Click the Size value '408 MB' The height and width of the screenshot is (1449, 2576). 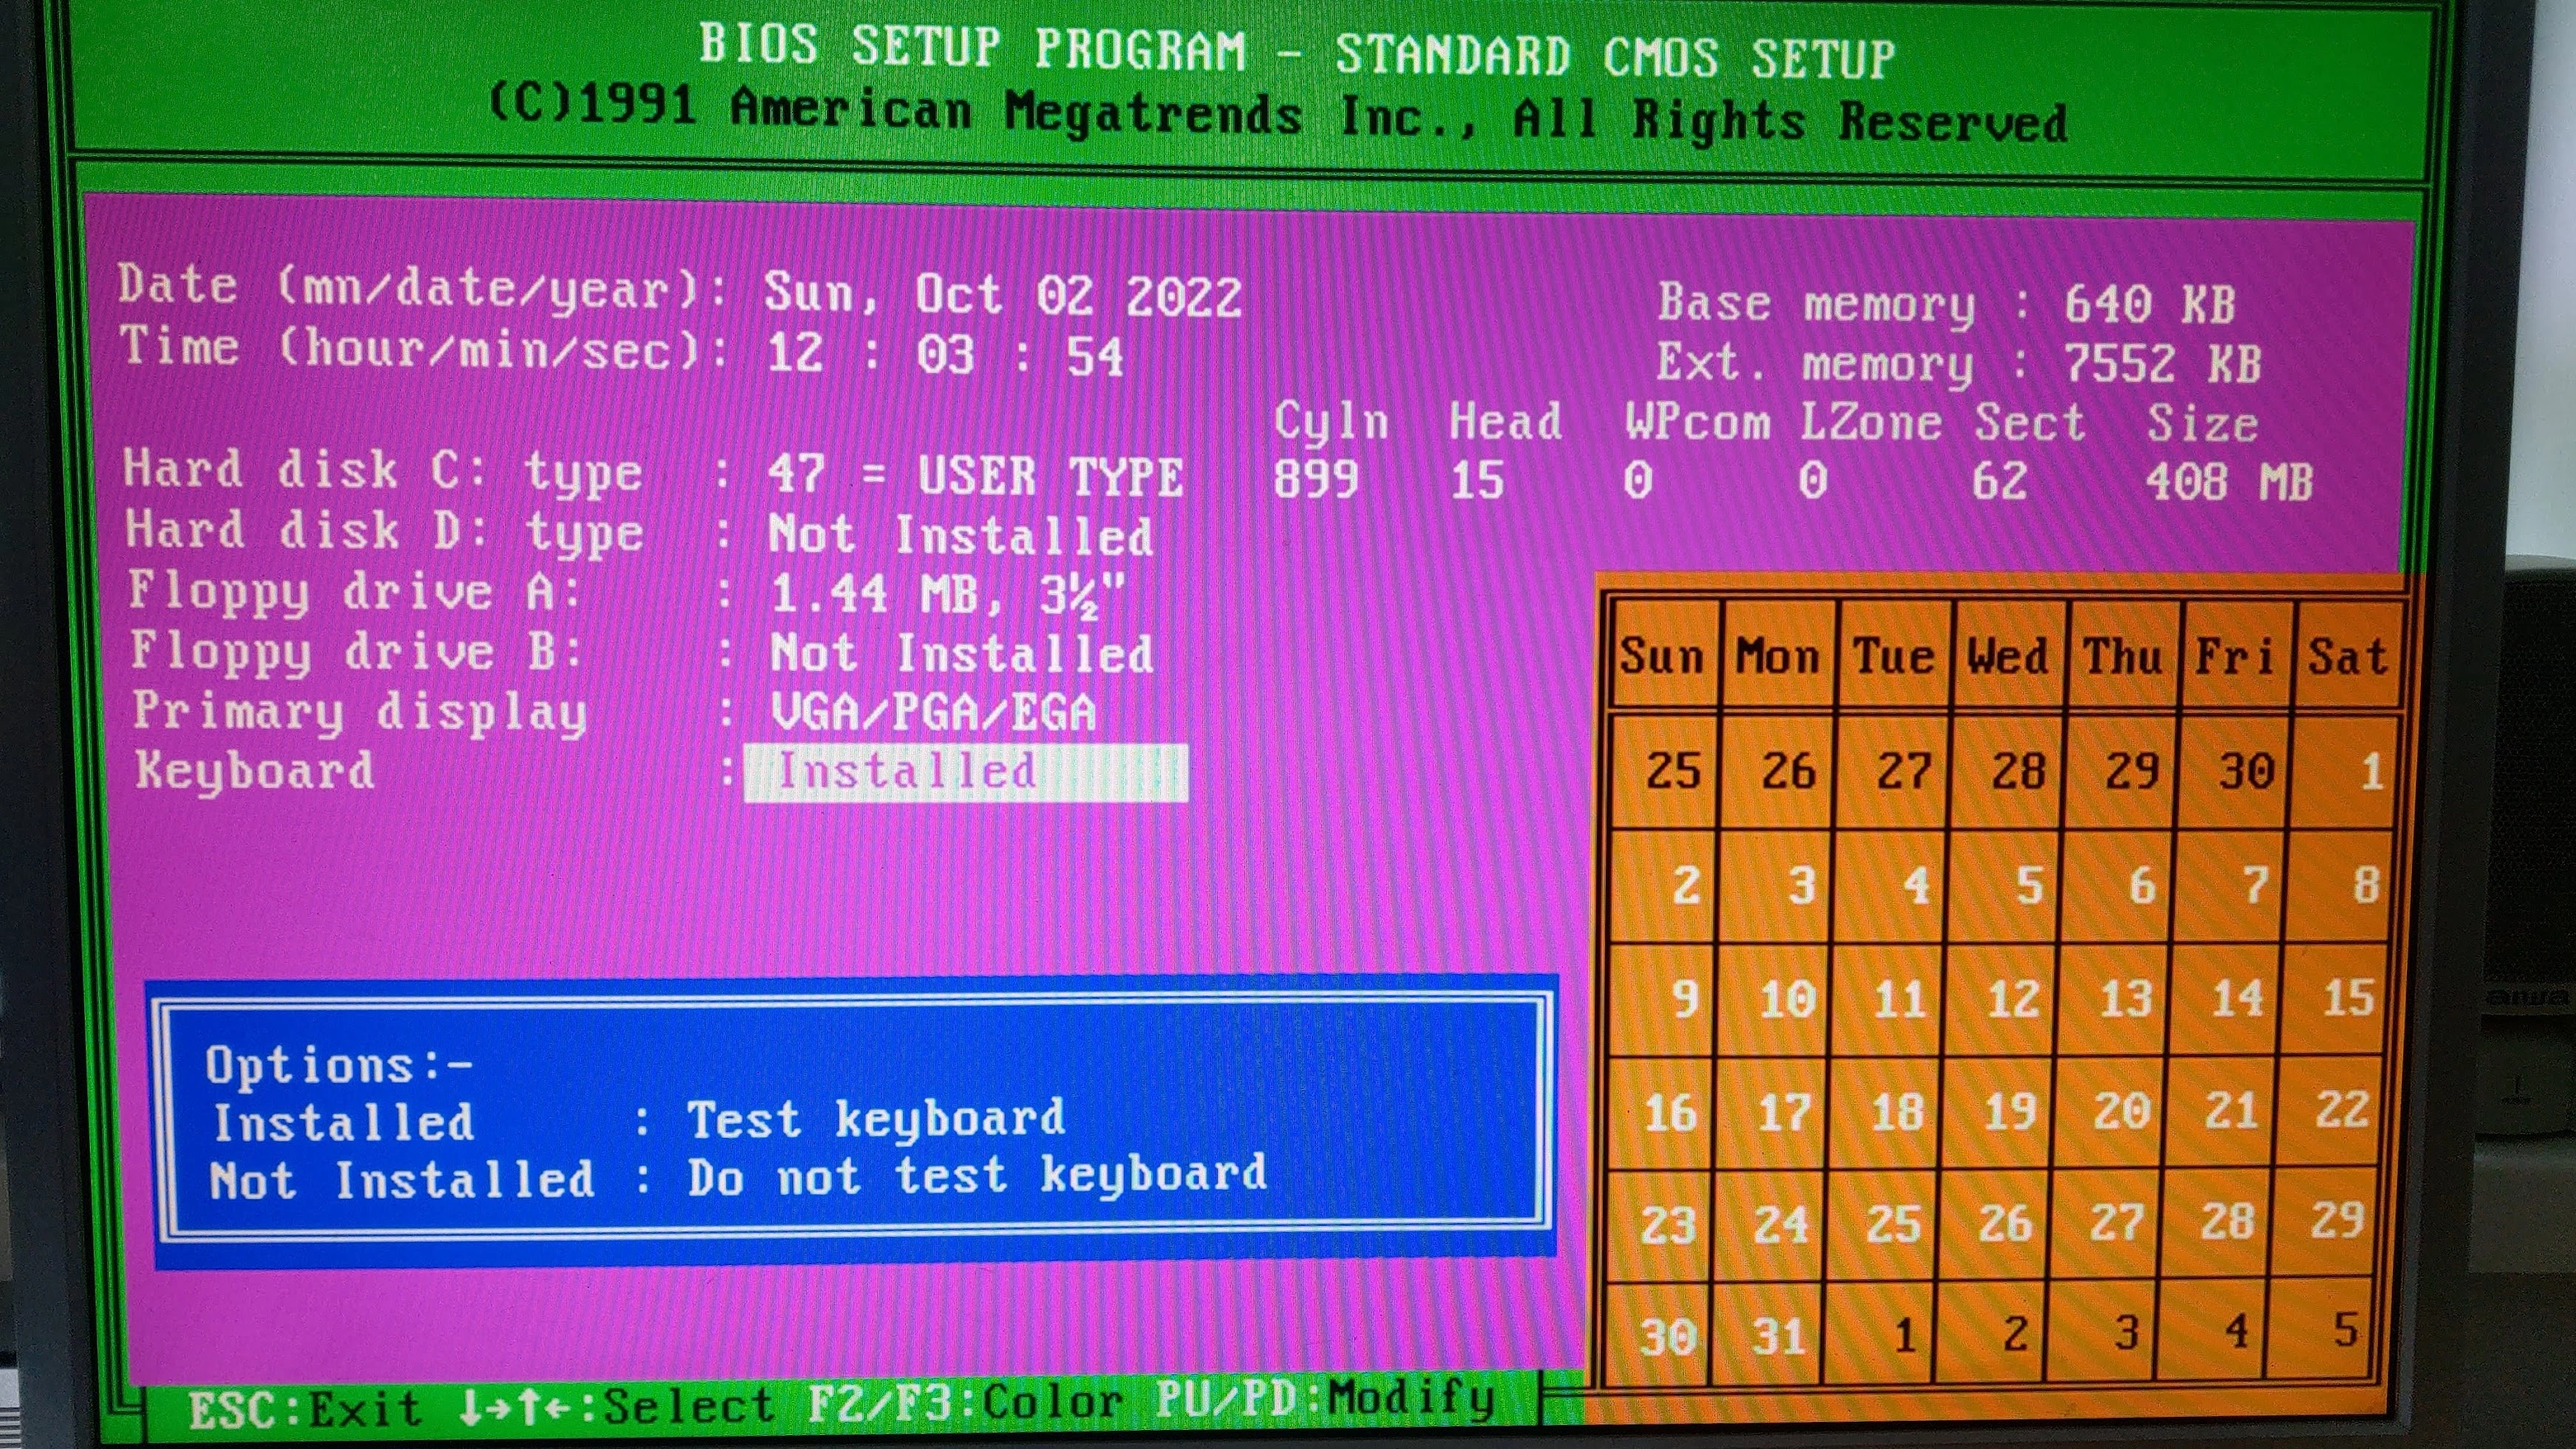click(x=2229, y=483)
